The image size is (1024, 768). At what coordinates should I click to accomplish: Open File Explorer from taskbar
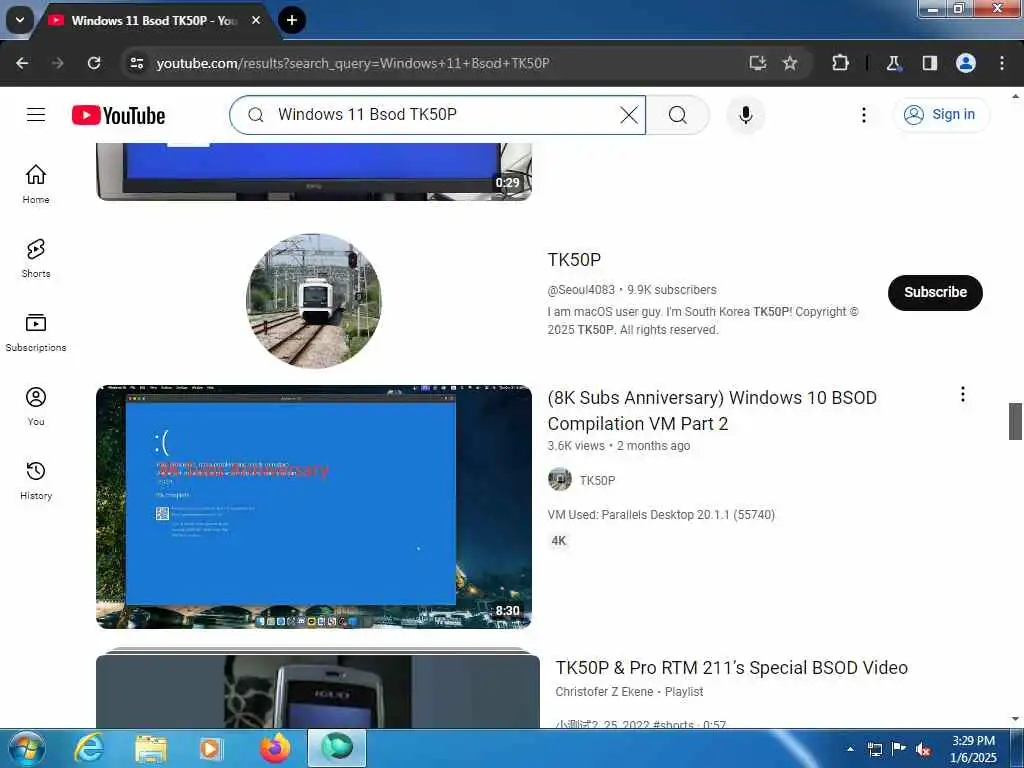[151, 749]
